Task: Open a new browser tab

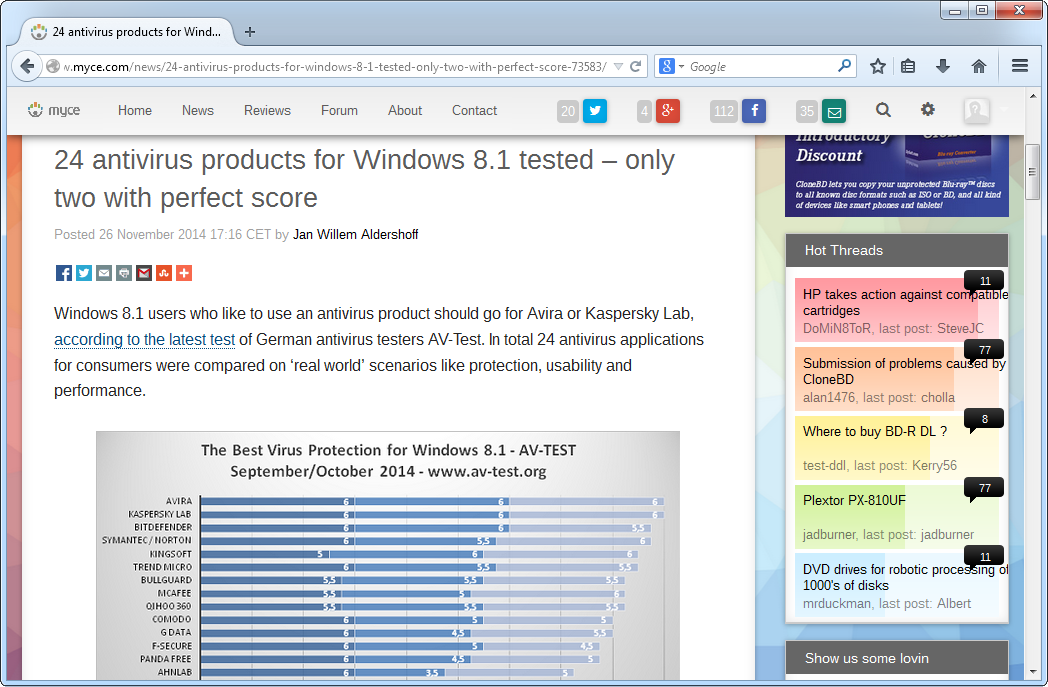Action: coord(250,32)
